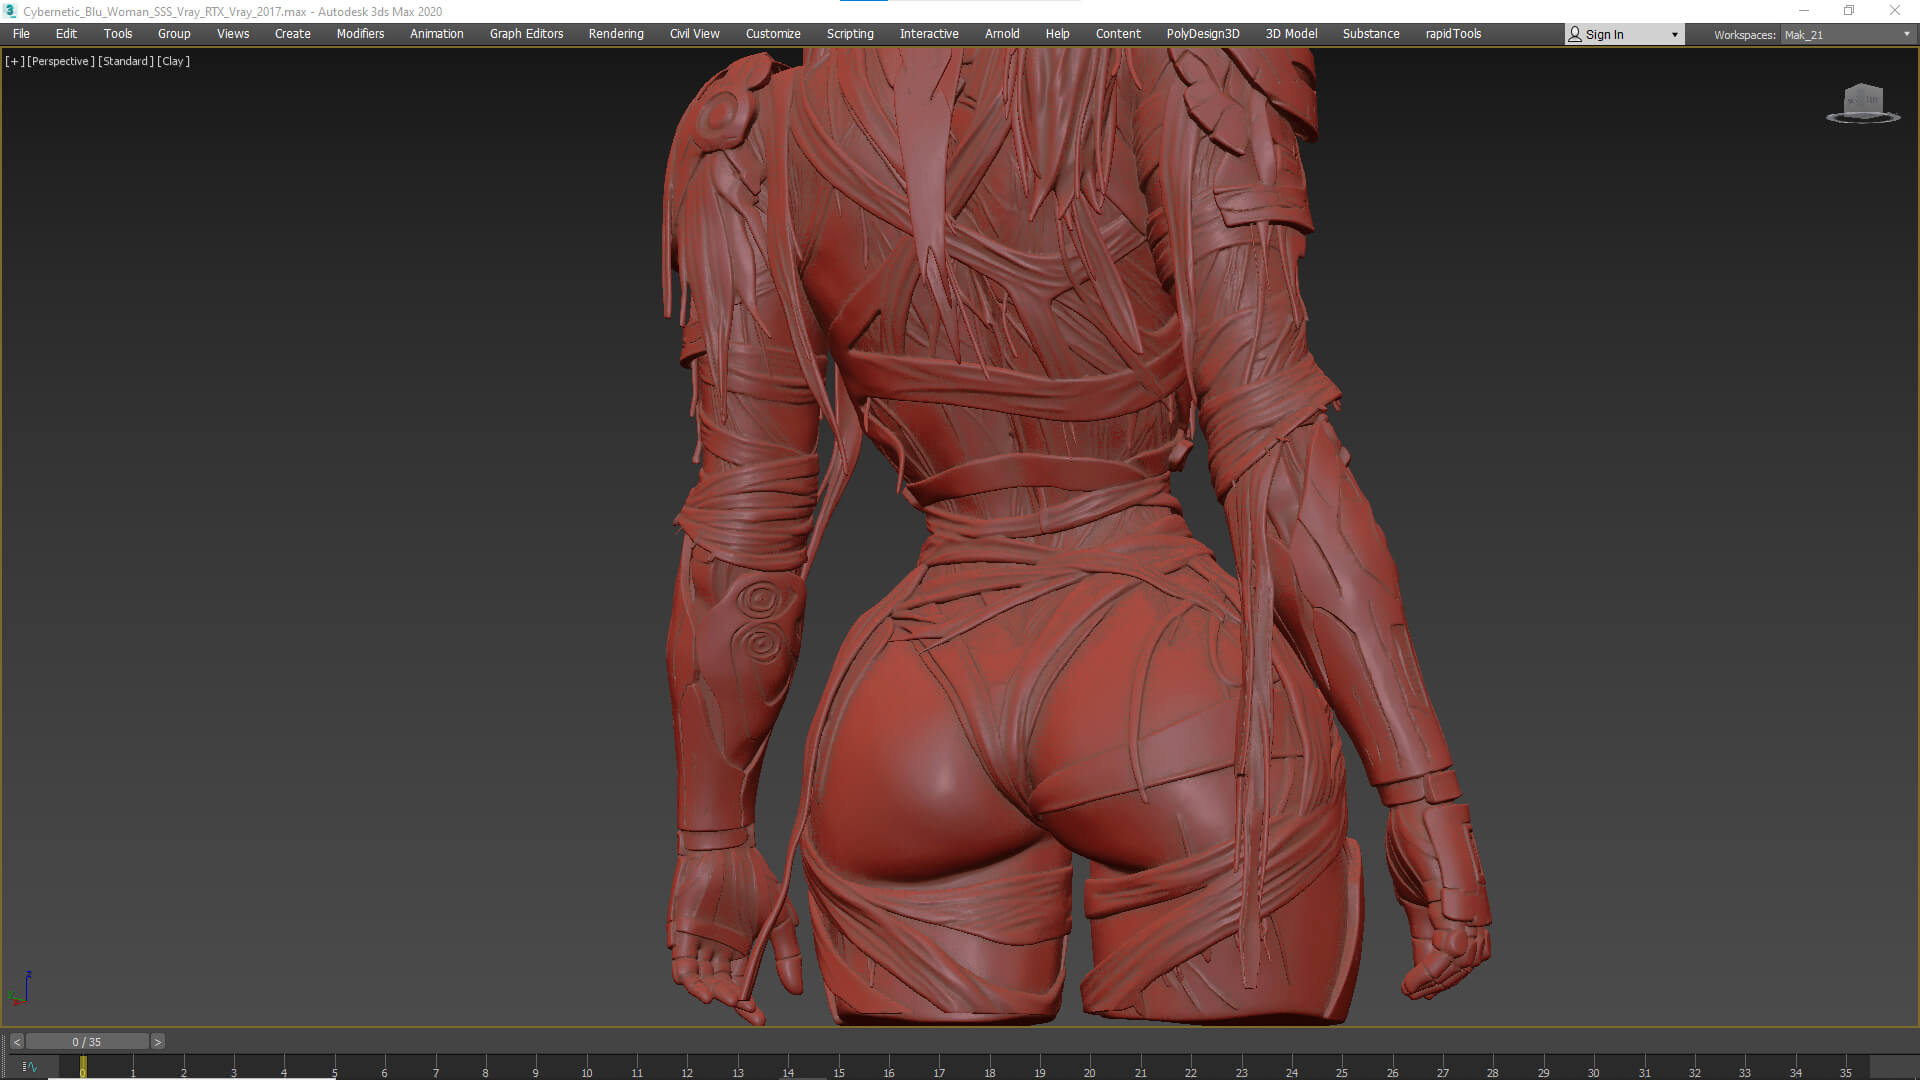This screenshot has width=1920, height=1080.
Task: Open the Customize menu
Action: [x=773, y=34]
